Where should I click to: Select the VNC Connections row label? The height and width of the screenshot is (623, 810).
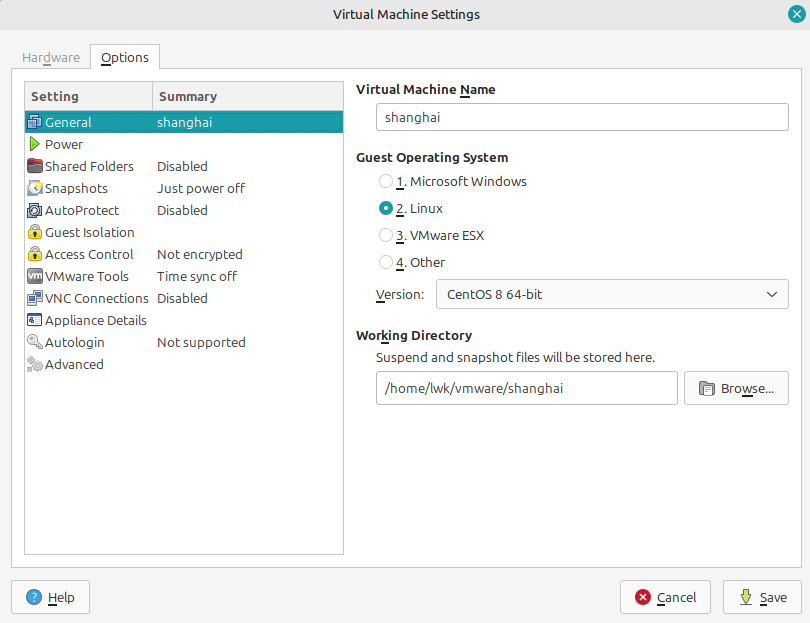click(97, 299)
